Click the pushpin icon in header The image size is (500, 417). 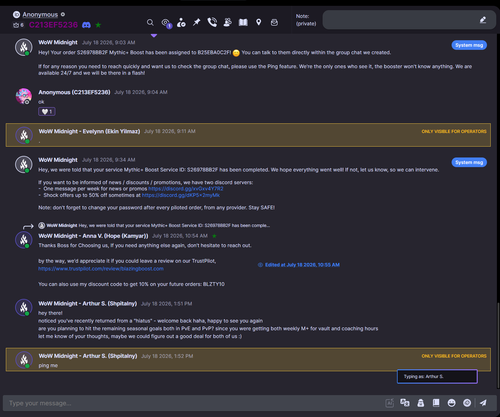pos(197,22)
